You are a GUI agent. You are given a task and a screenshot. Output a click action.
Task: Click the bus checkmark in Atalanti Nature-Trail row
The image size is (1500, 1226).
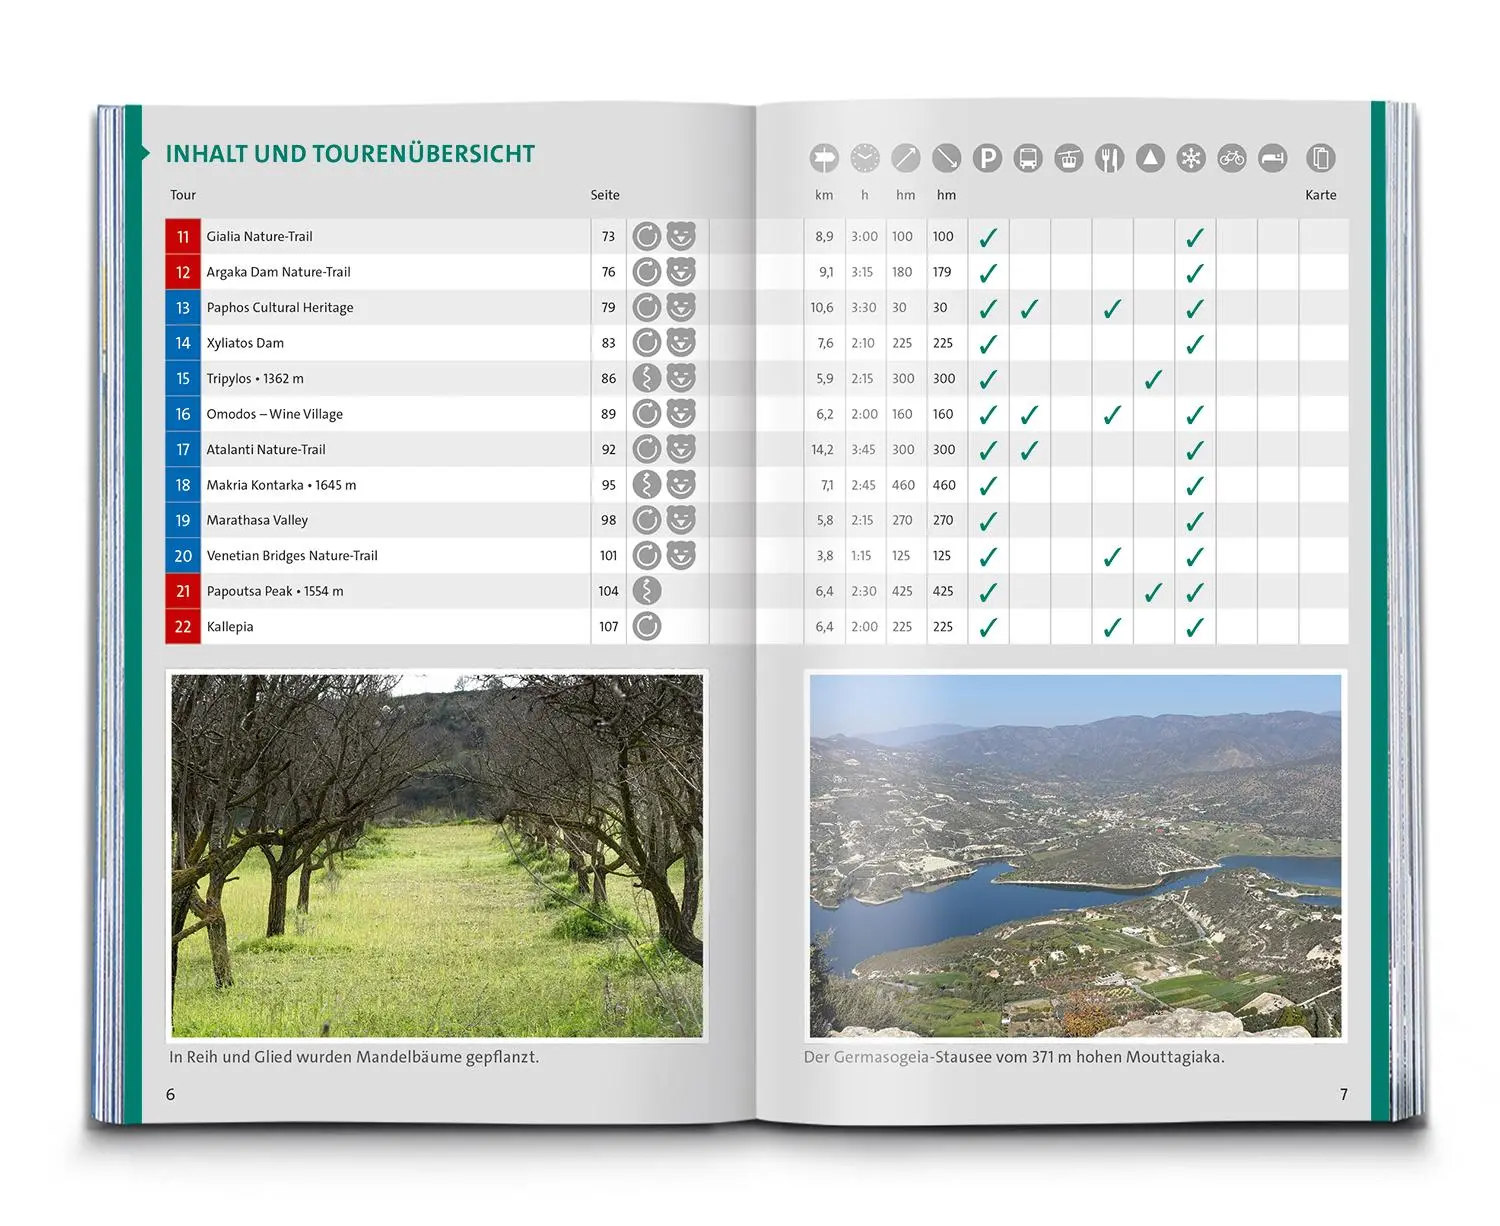pos(1029,450)
